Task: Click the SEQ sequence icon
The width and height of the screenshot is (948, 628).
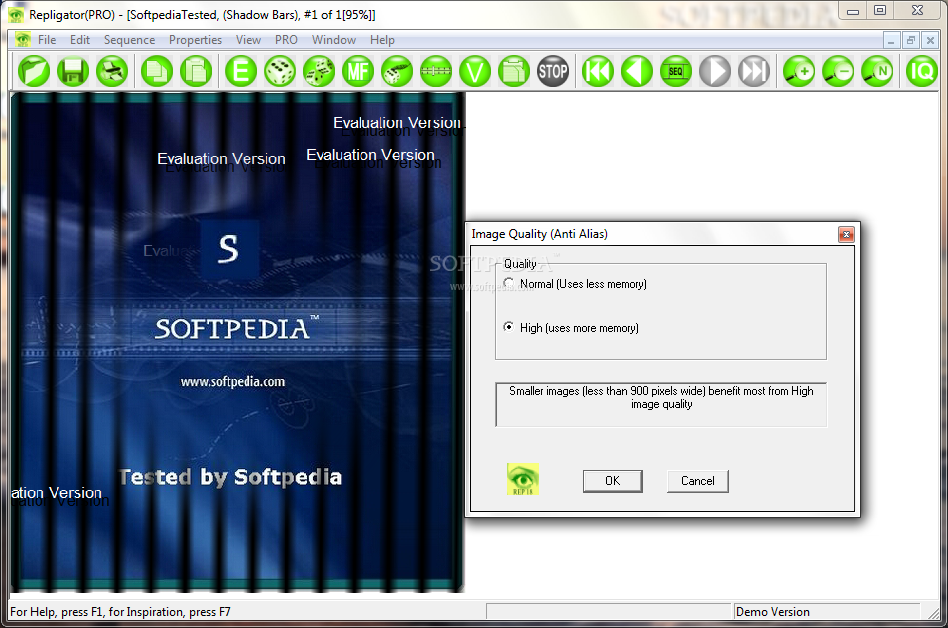Action: [676, 71]
